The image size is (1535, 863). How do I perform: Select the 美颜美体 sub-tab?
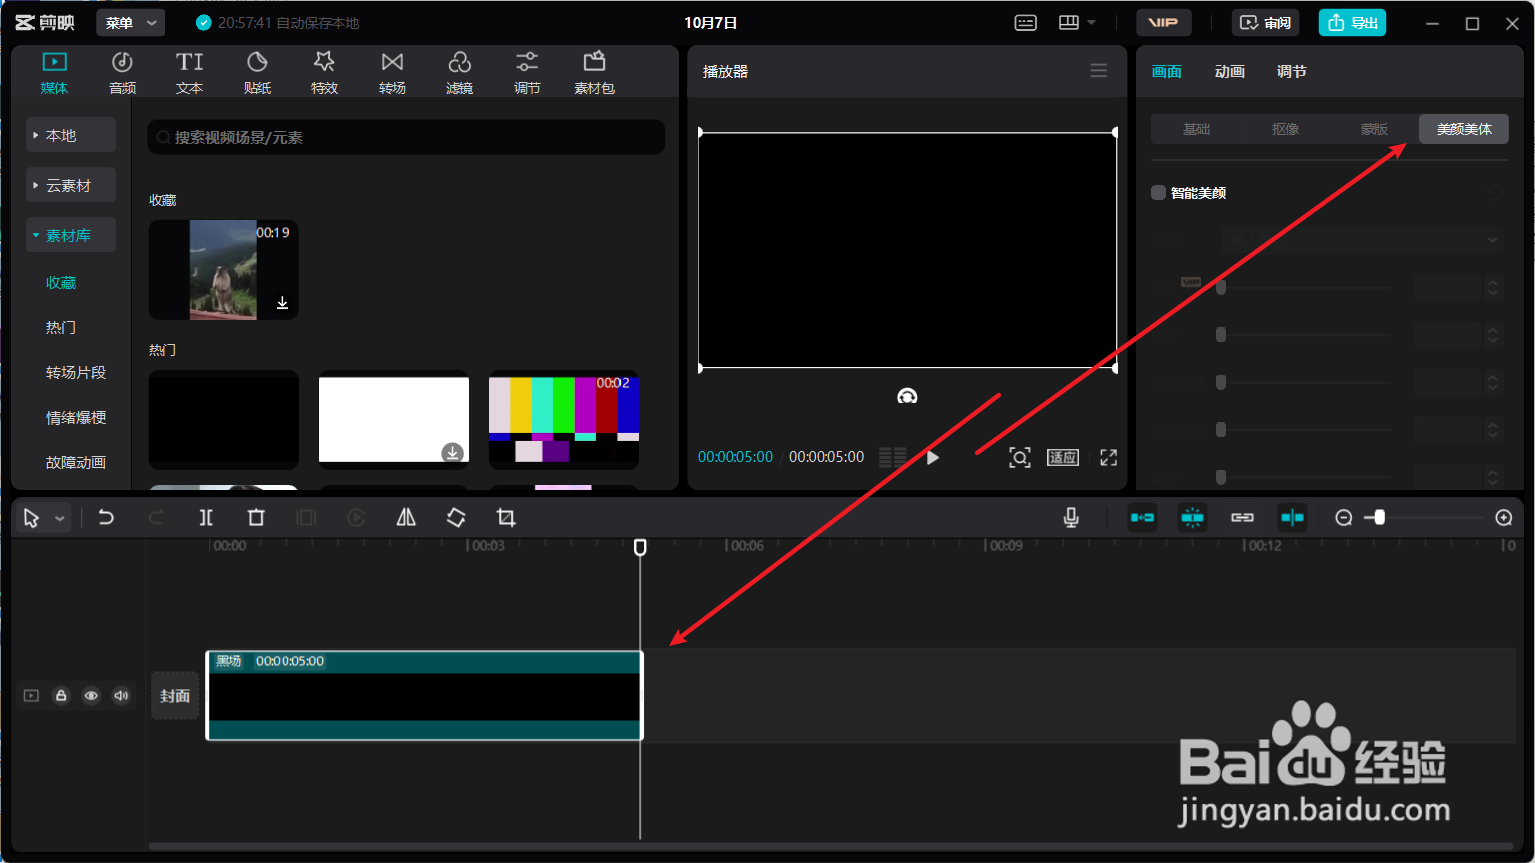coord(1464,129)
